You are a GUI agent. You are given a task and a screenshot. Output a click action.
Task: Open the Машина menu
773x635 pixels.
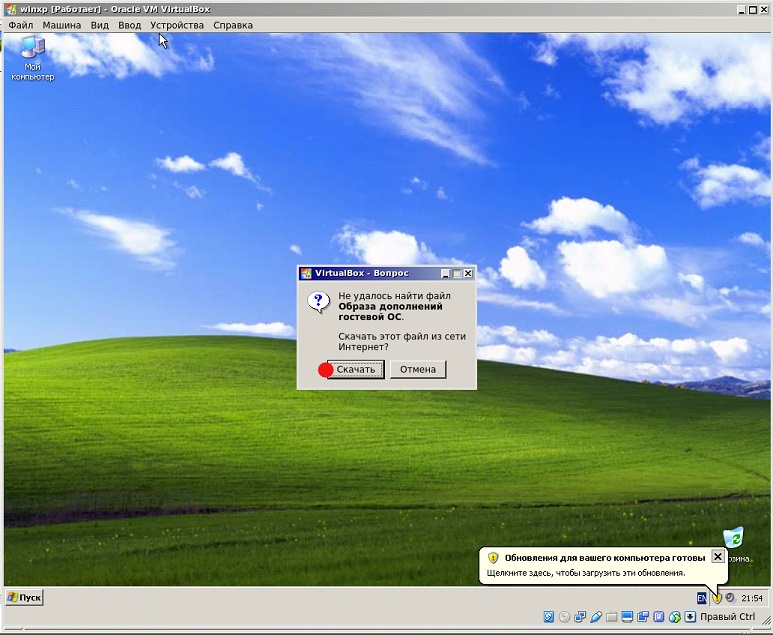click(62, 25)
